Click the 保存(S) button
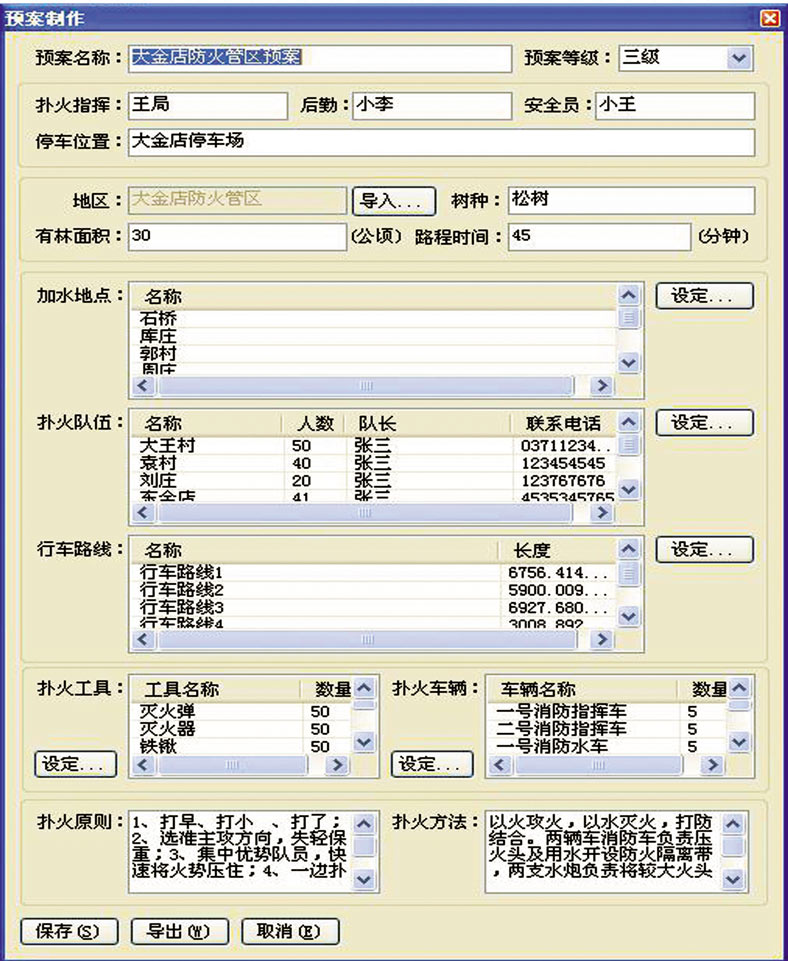Screen dimensions: 788x961 (x=69, y=932)
